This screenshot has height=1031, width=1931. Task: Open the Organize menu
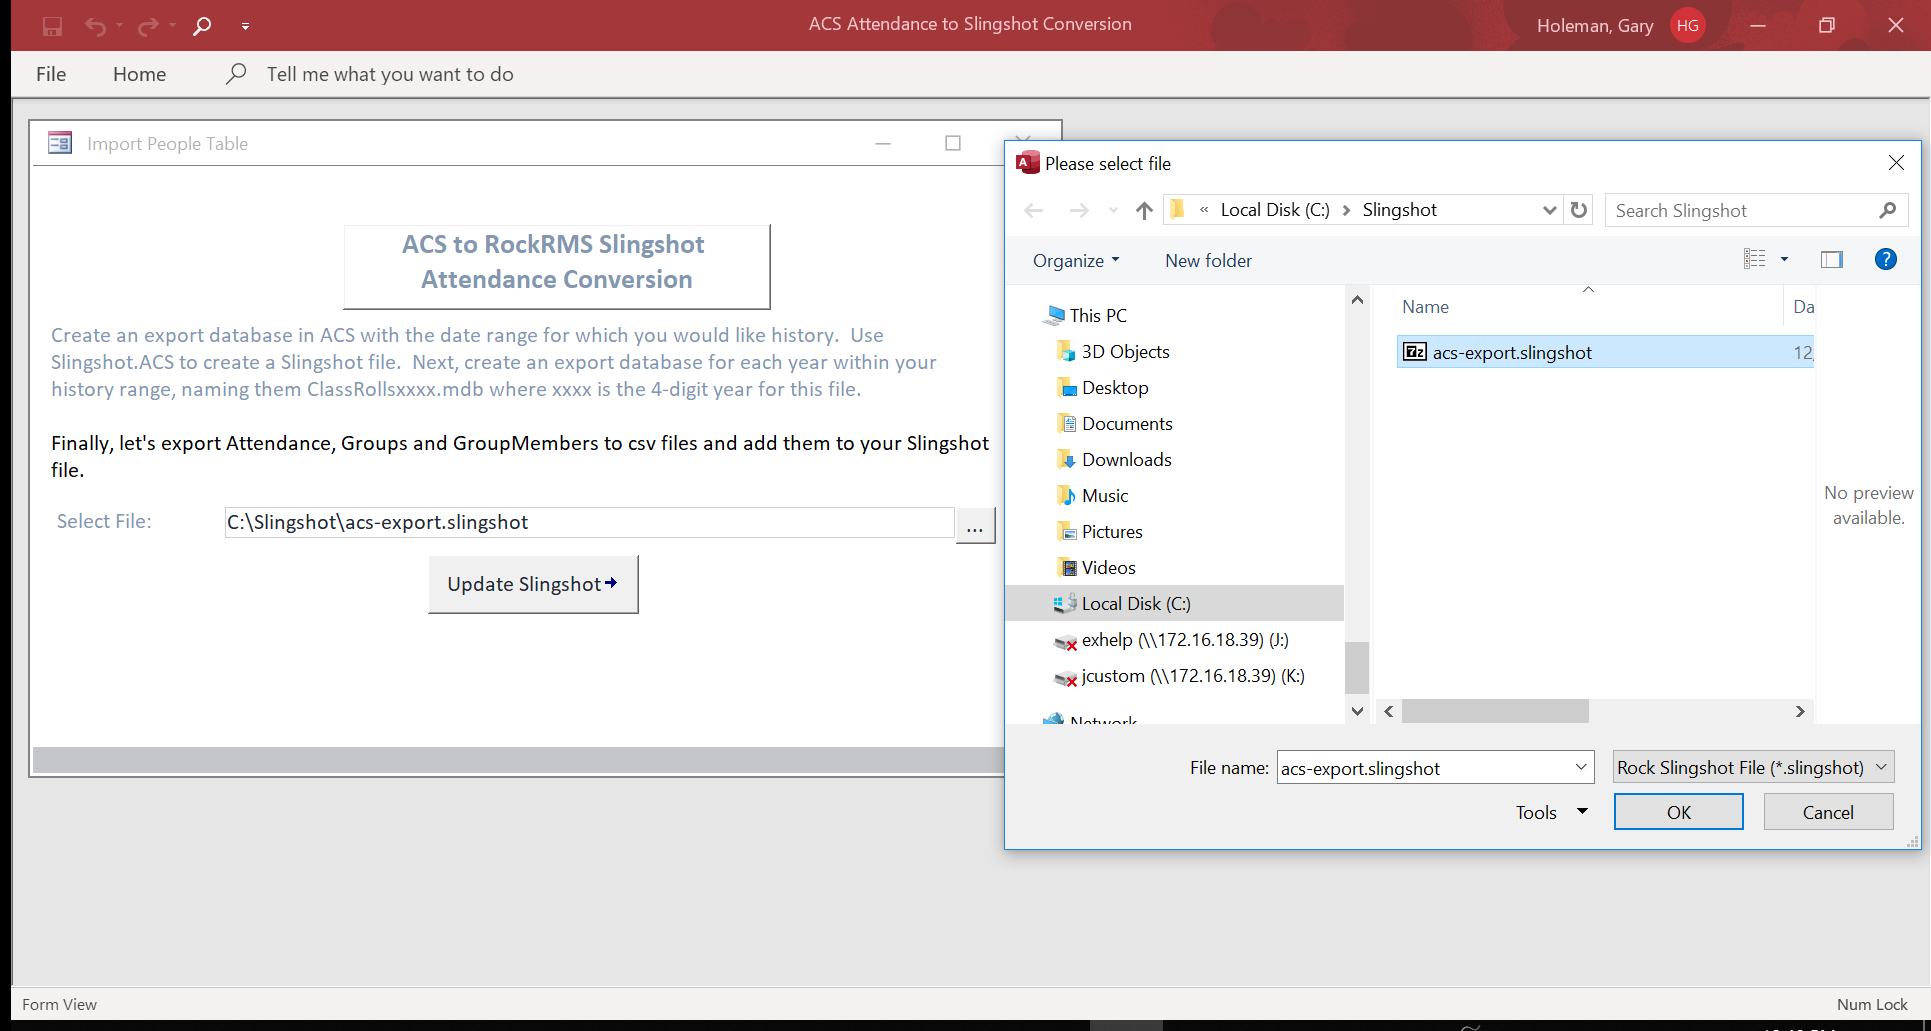[1076, 261]
